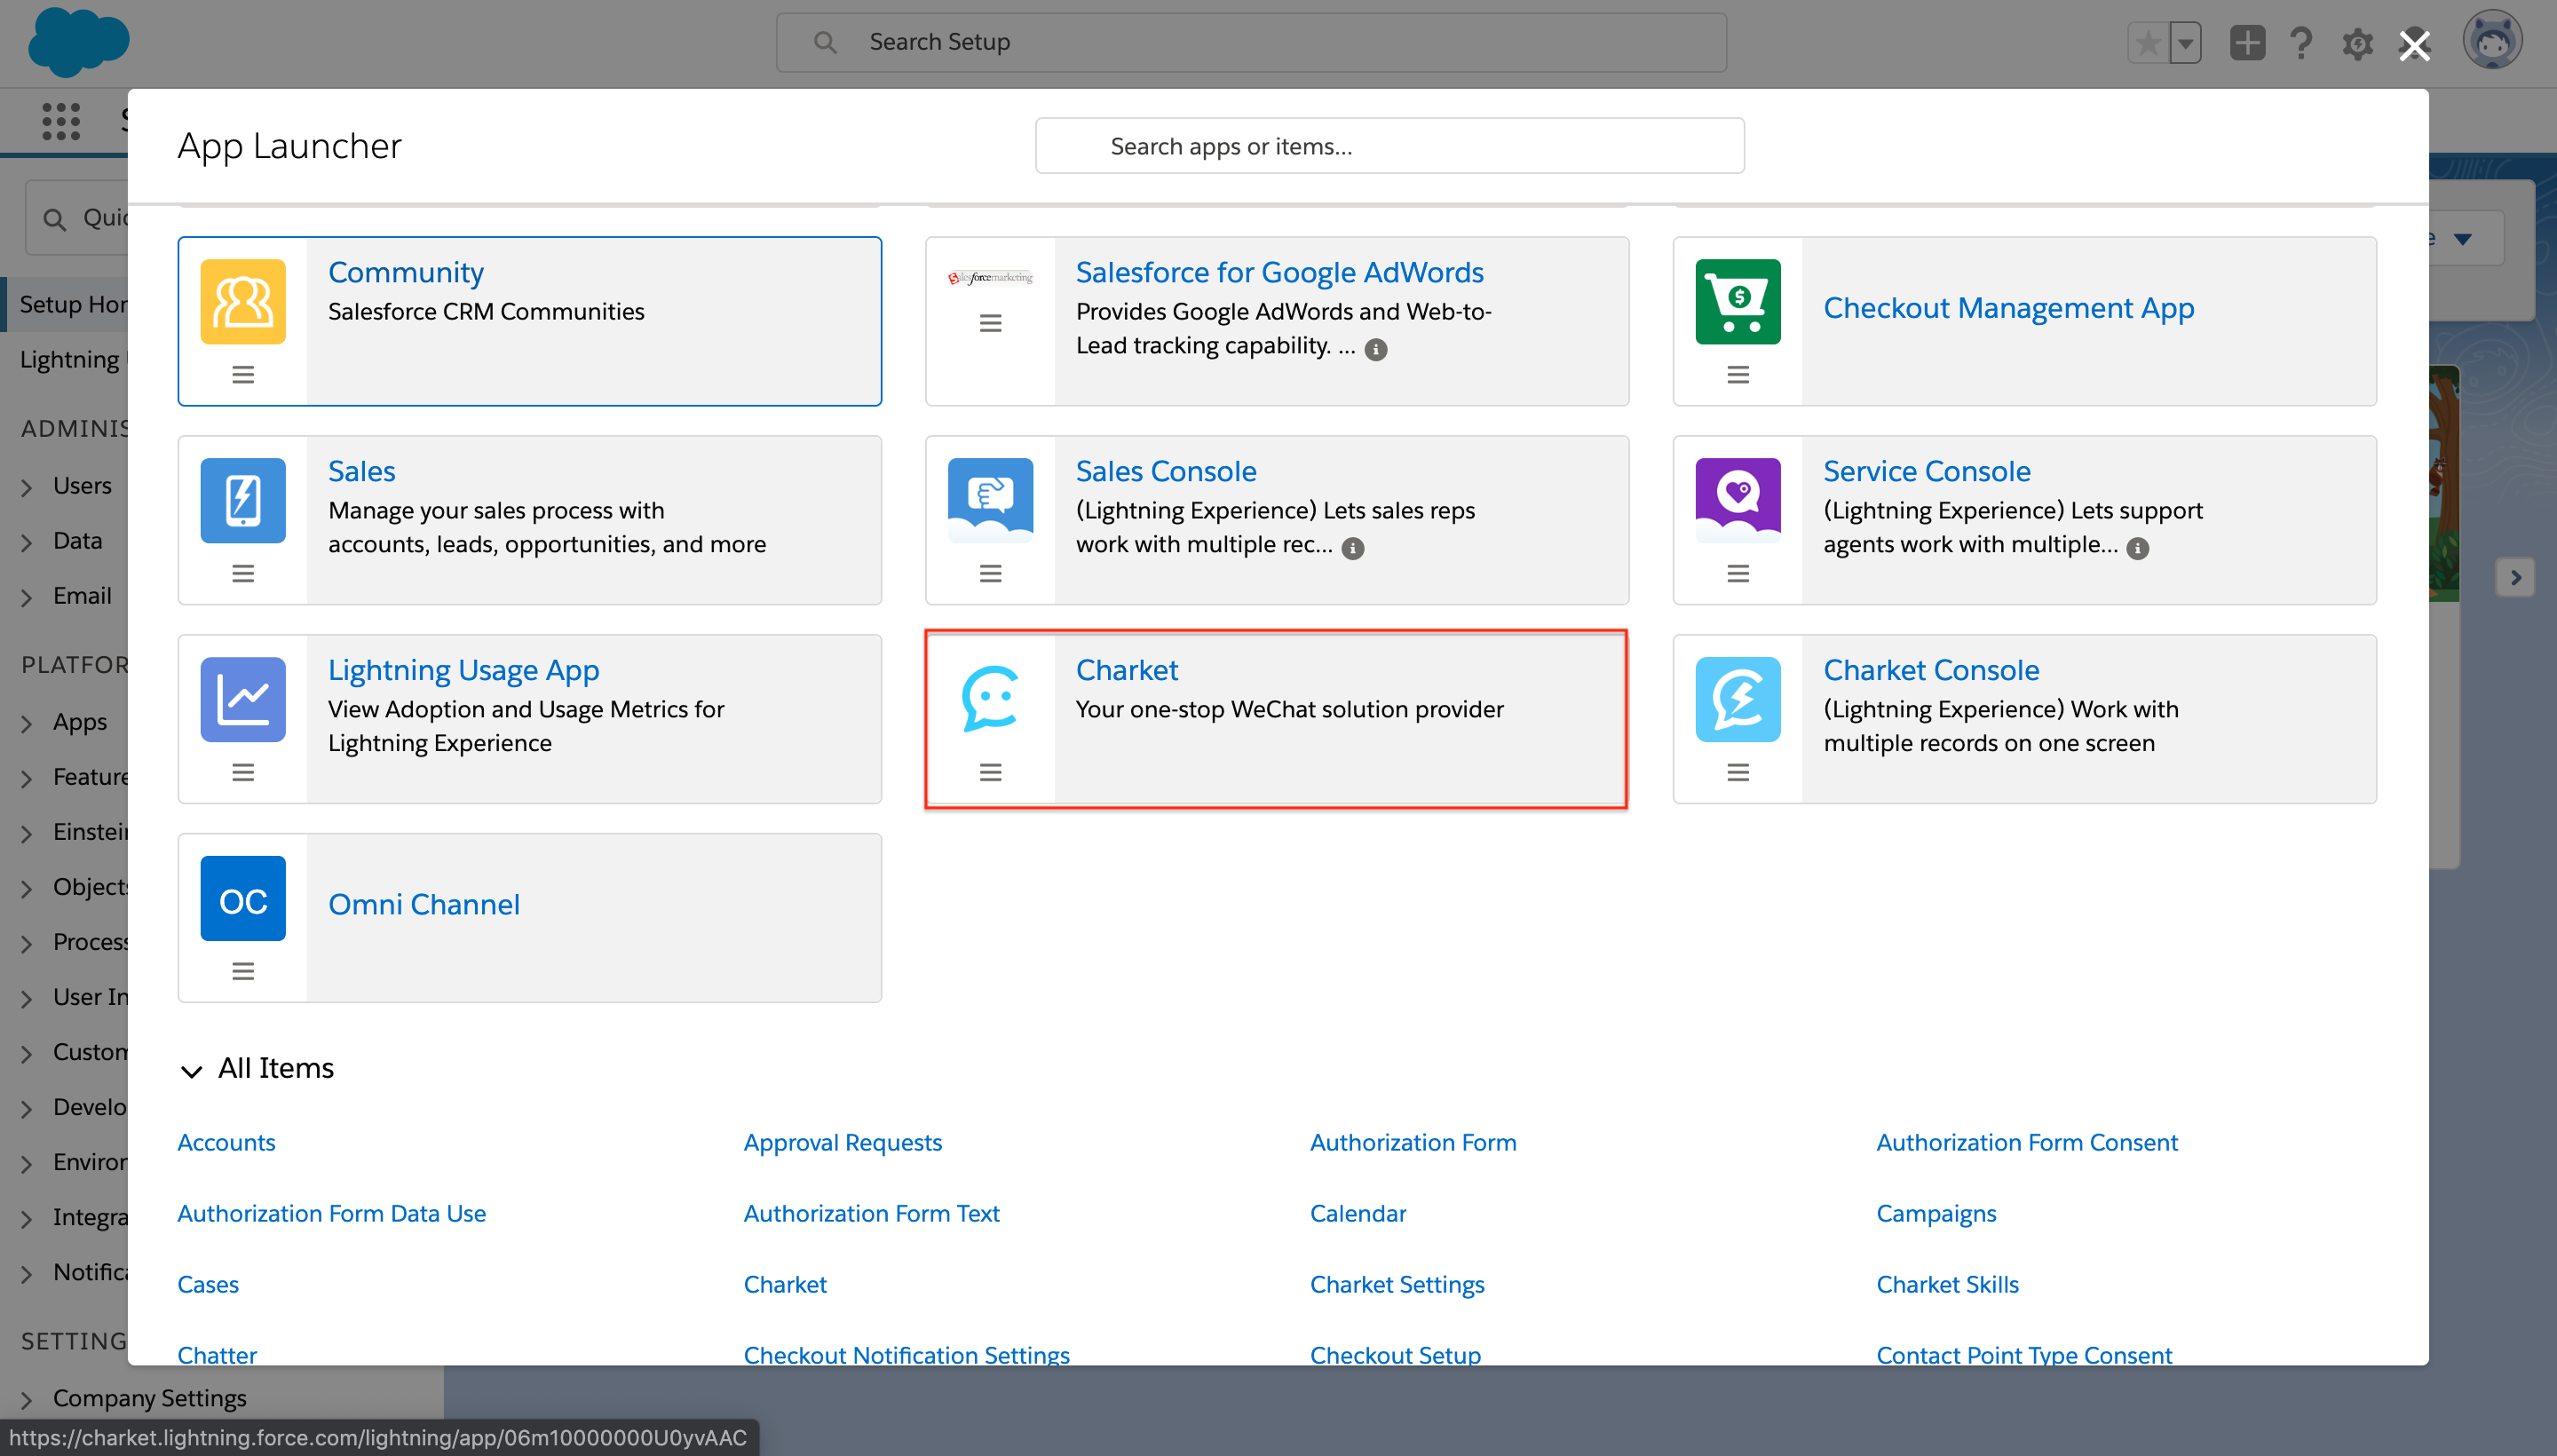The width and height of the screenshot is (2557, 1456).
Task: Open the Checkout Management App link
Action: coord(2008,308)
